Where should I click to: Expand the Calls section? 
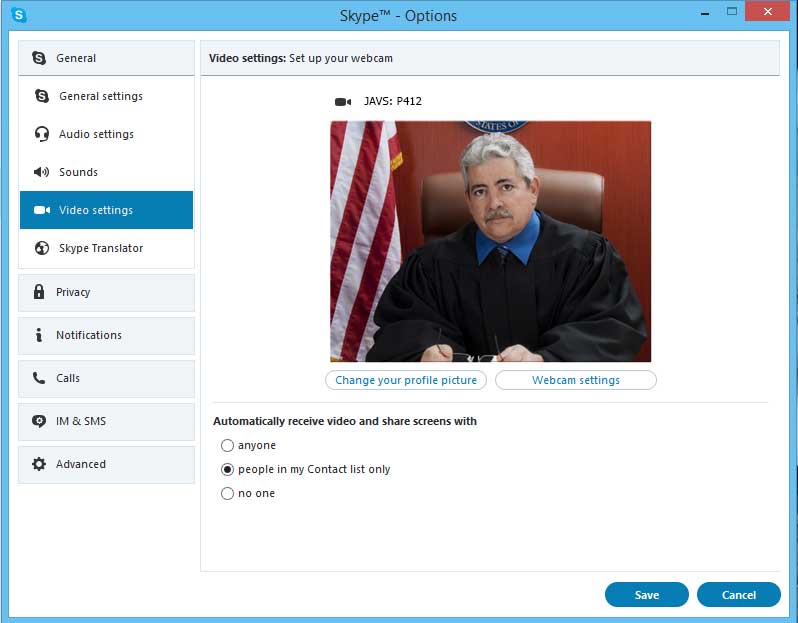(x=106, y=379)
